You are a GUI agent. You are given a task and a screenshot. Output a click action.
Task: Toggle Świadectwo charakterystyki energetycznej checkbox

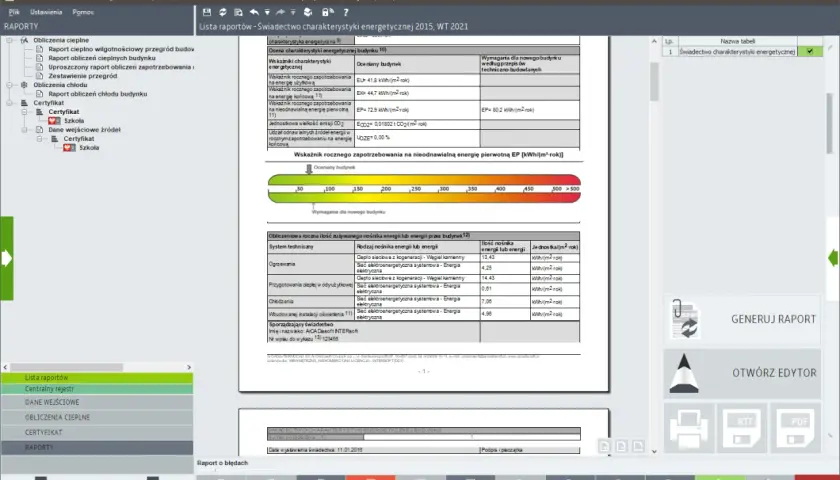[x=810, y=51]
